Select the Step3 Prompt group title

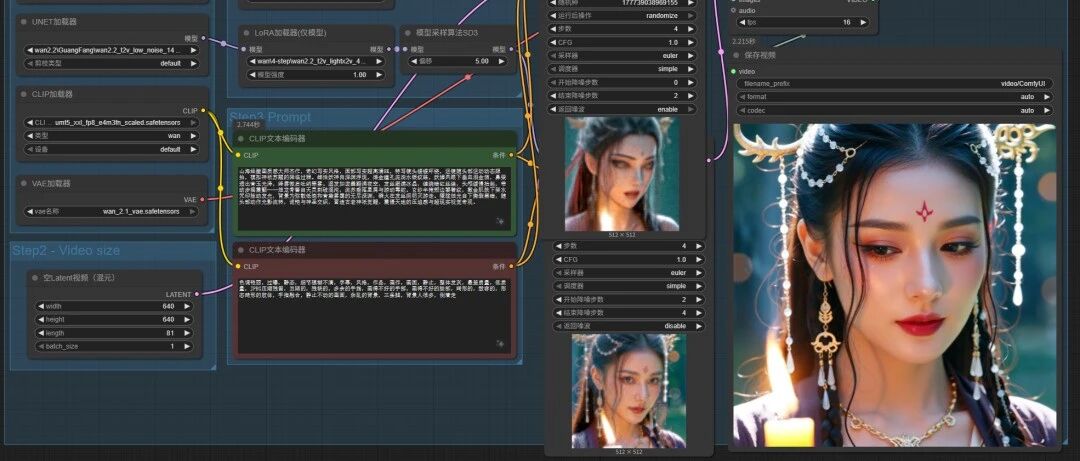[270, 117]
